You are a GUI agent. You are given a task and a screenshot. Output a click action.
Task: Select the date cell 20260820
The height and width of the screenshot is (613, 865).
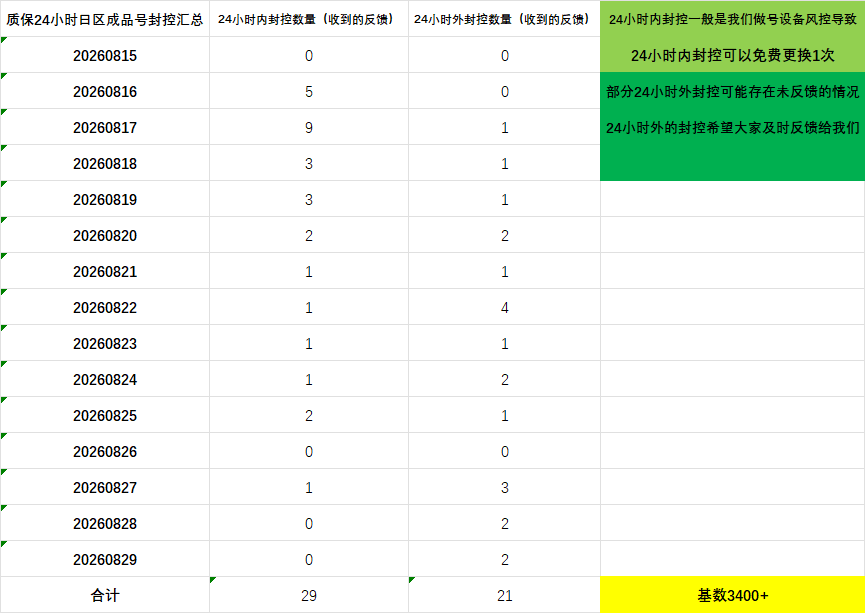click(x=105, y=235)
